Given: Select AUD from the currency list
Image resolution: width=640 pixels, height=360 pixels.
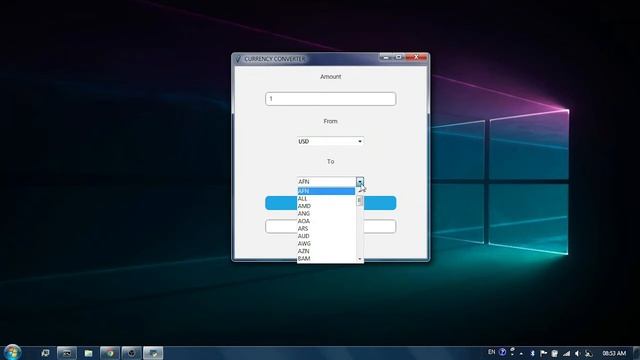Looking at the screenshot, I should pos(326,236).
